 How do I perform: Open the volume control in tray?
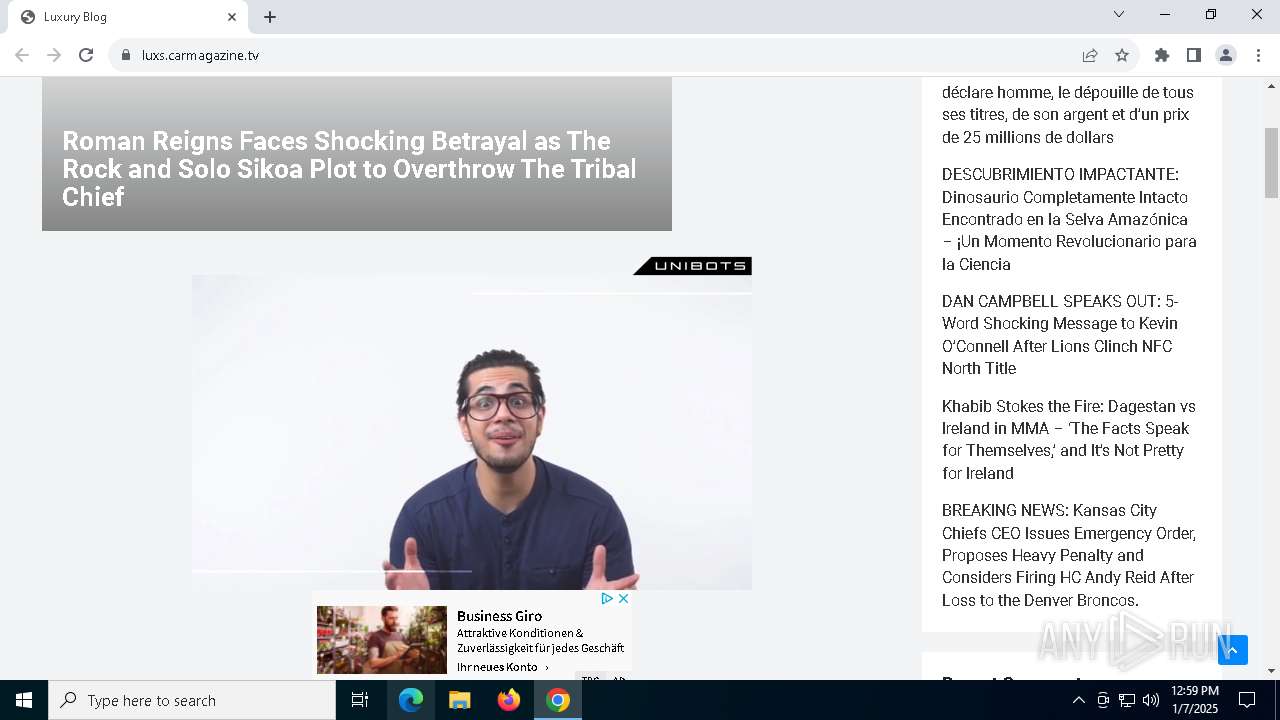point(1151,700)
